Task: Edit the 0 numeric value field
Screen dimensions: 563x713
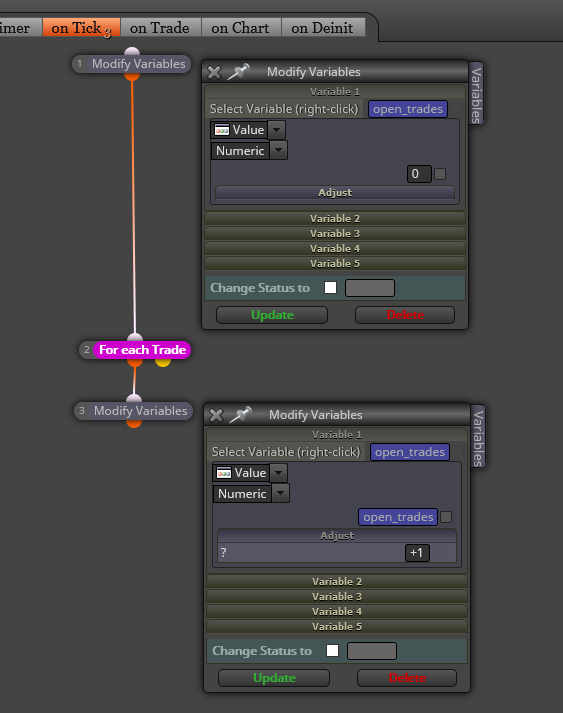Action: [x=419, y=174]
